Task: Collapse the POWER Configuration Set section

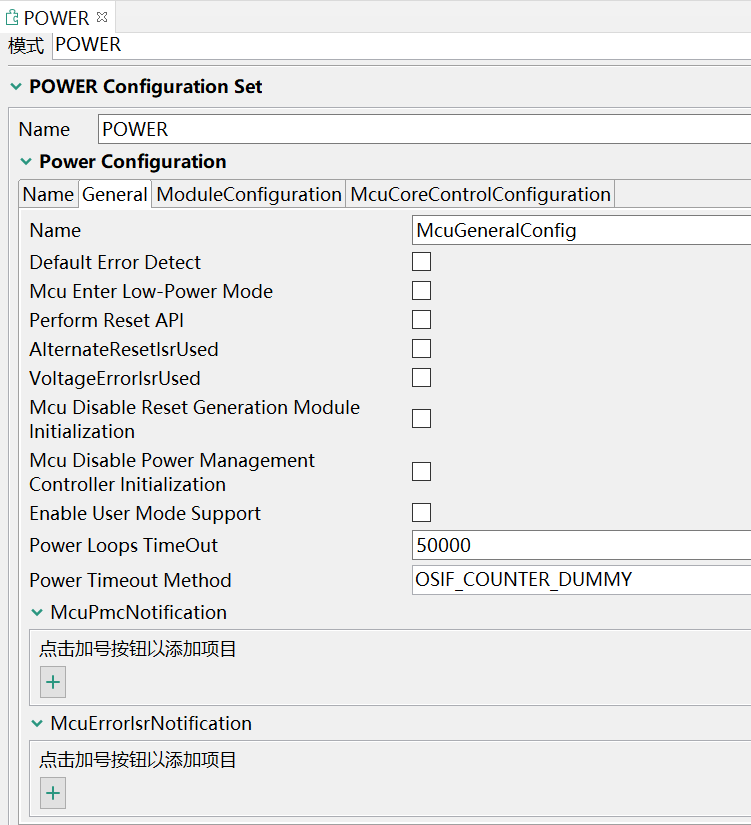Action: [x=16, y=87]
